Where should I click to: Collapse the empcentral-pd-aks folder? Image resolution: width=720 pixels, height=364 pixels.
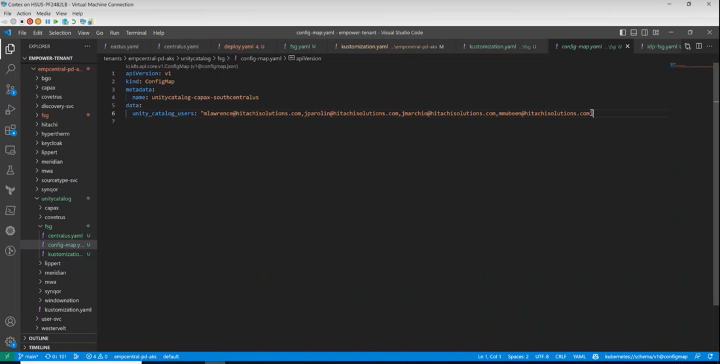(x=59, y=69)
